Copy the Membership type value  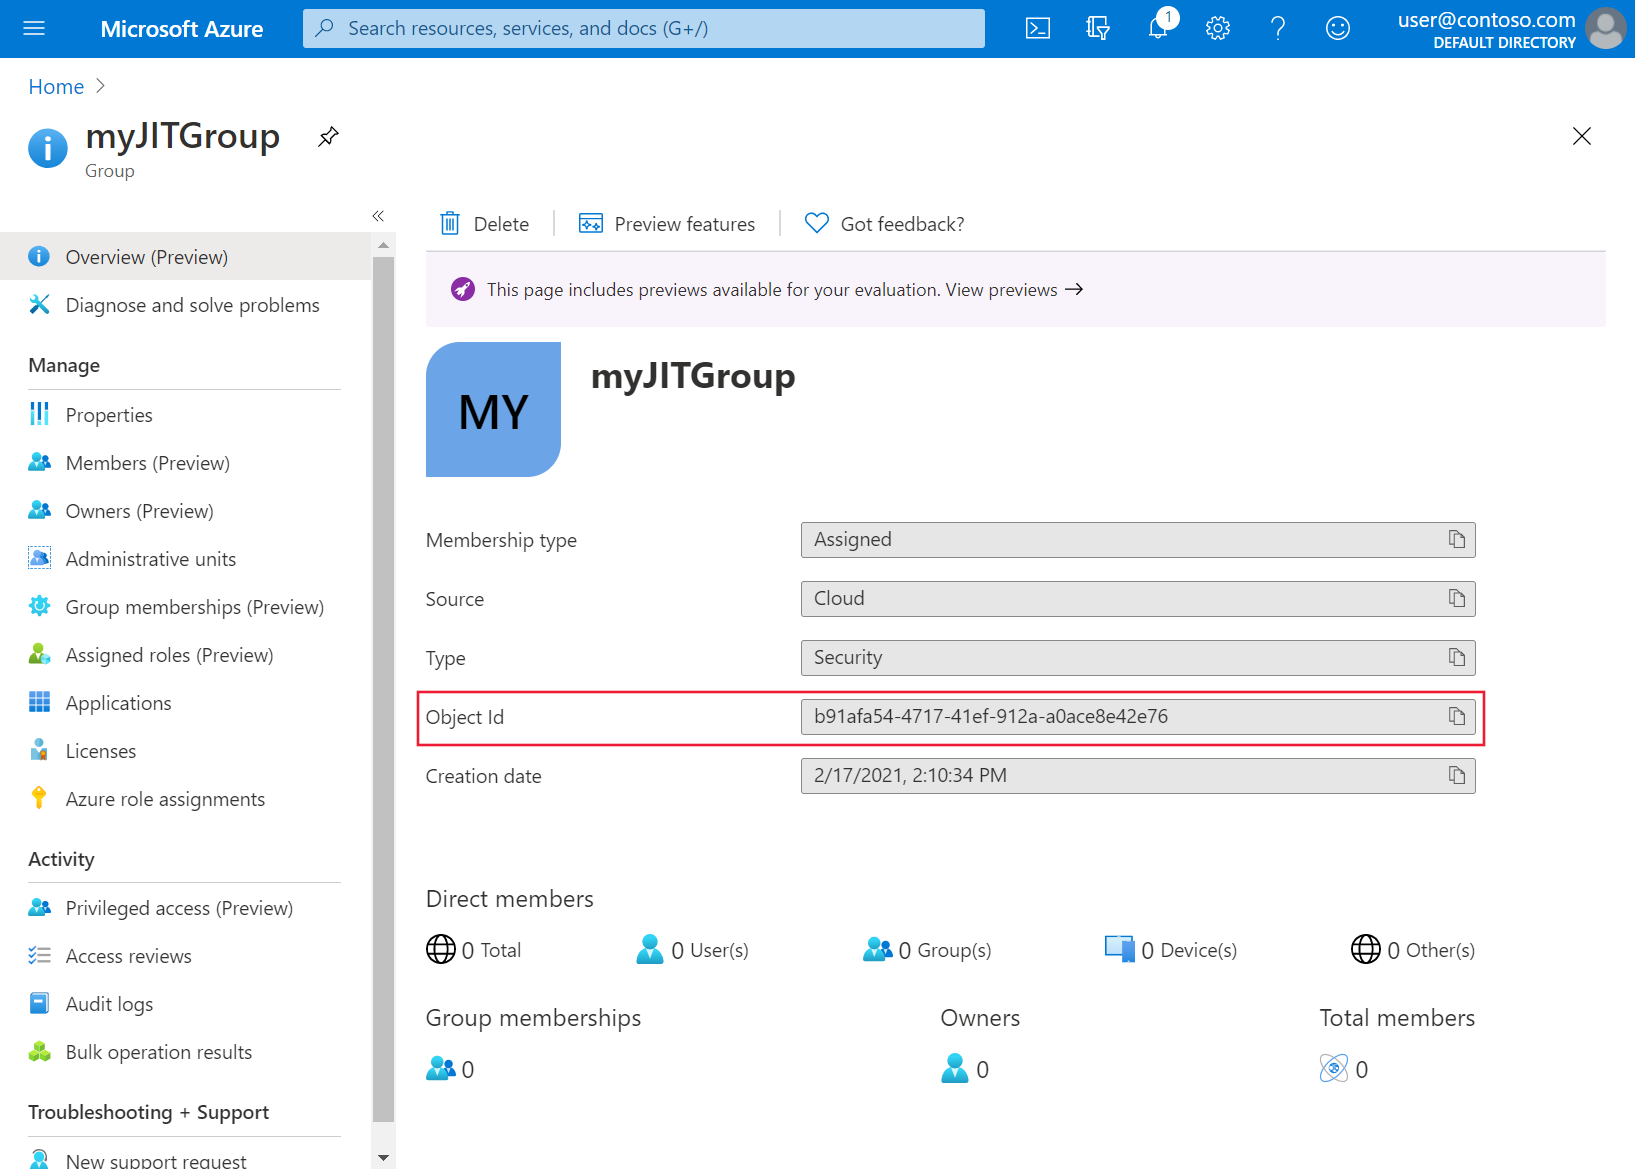(1456, 539)
